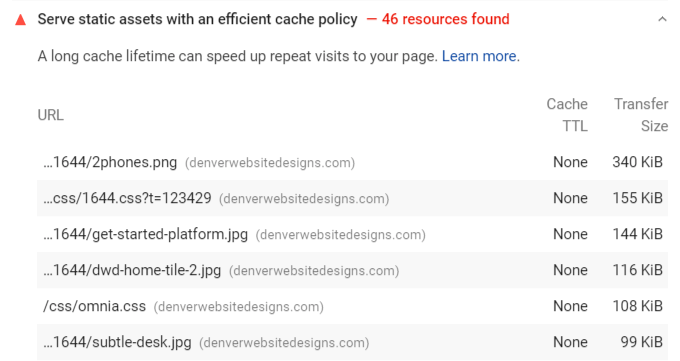Select the 108 KiB transfer size value
This screenshot has width=680, height=361.
tap(638, 306)
